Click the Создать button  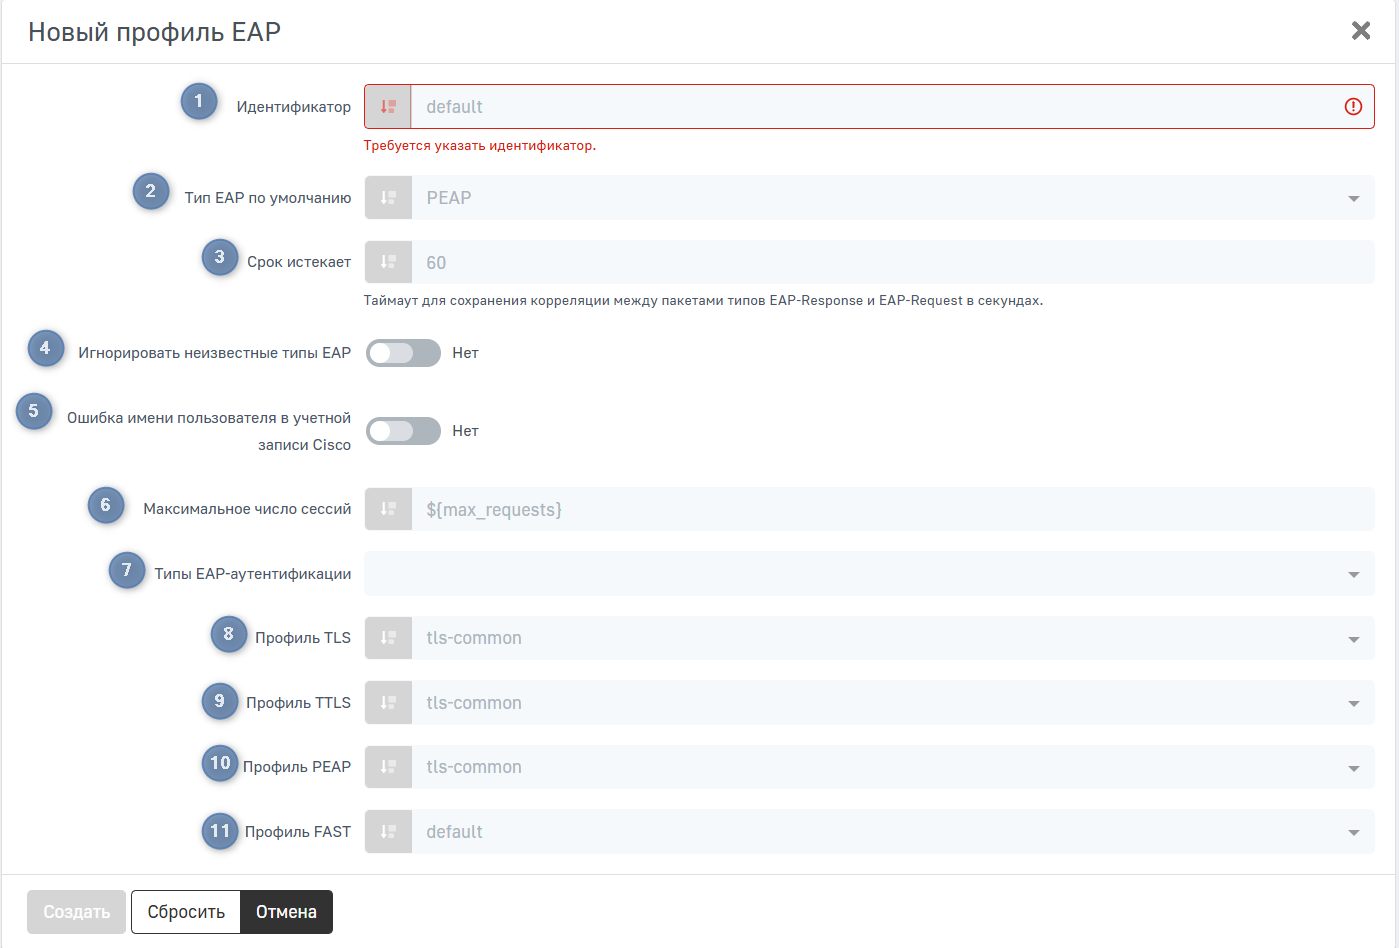point(77,912)
